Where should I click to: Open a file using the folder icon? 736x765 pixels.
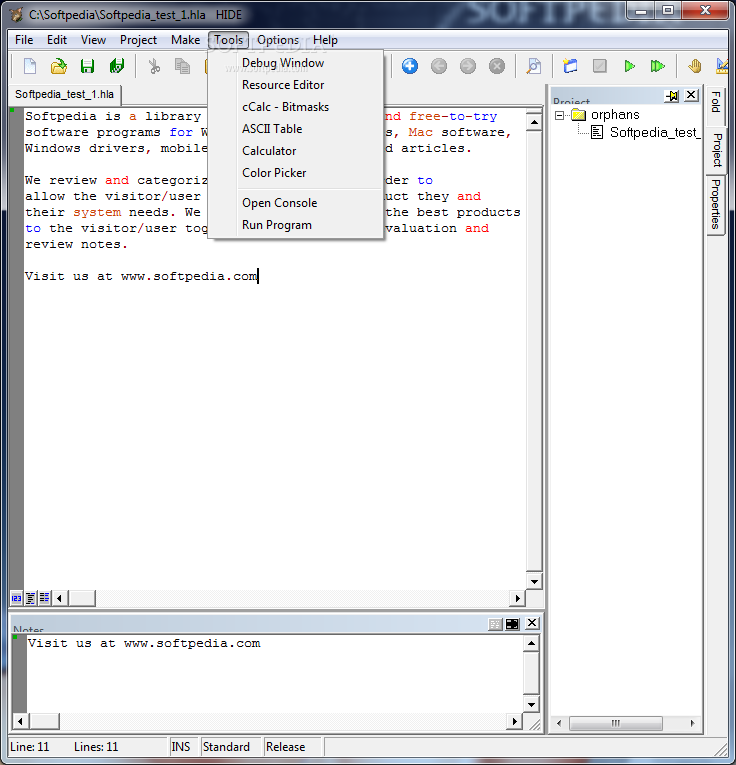pos(59,66)
